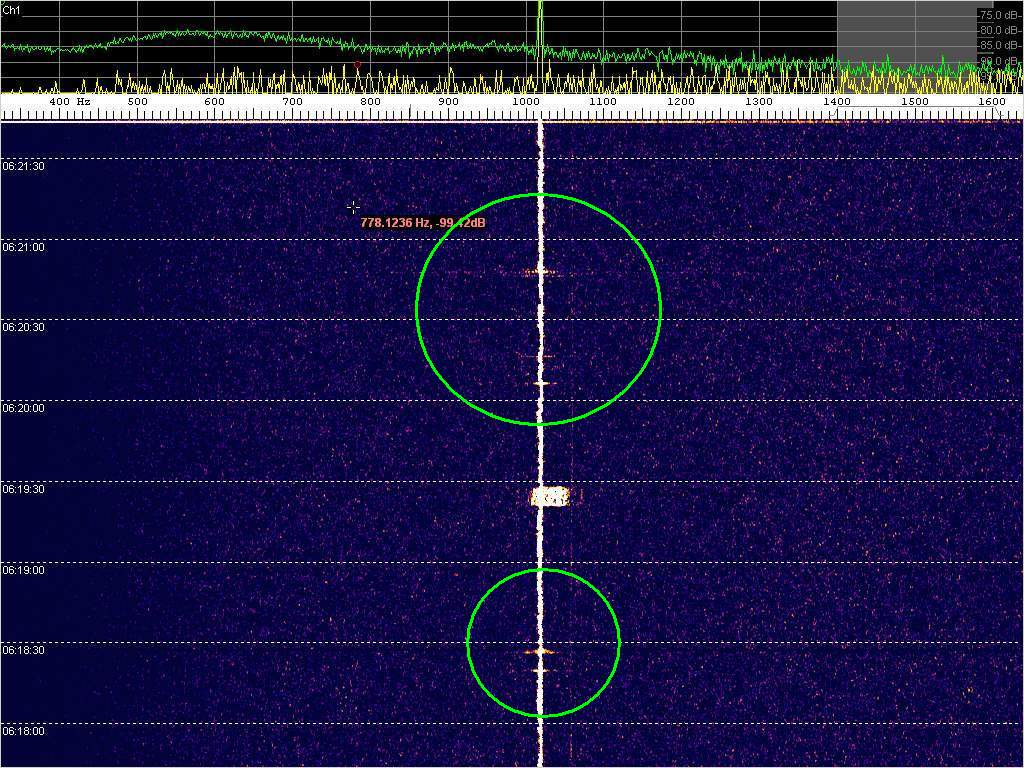This screenshot has height=768, width=1024.
Task: Click the 1200 mark on the frequency scale
Action: 681,102
